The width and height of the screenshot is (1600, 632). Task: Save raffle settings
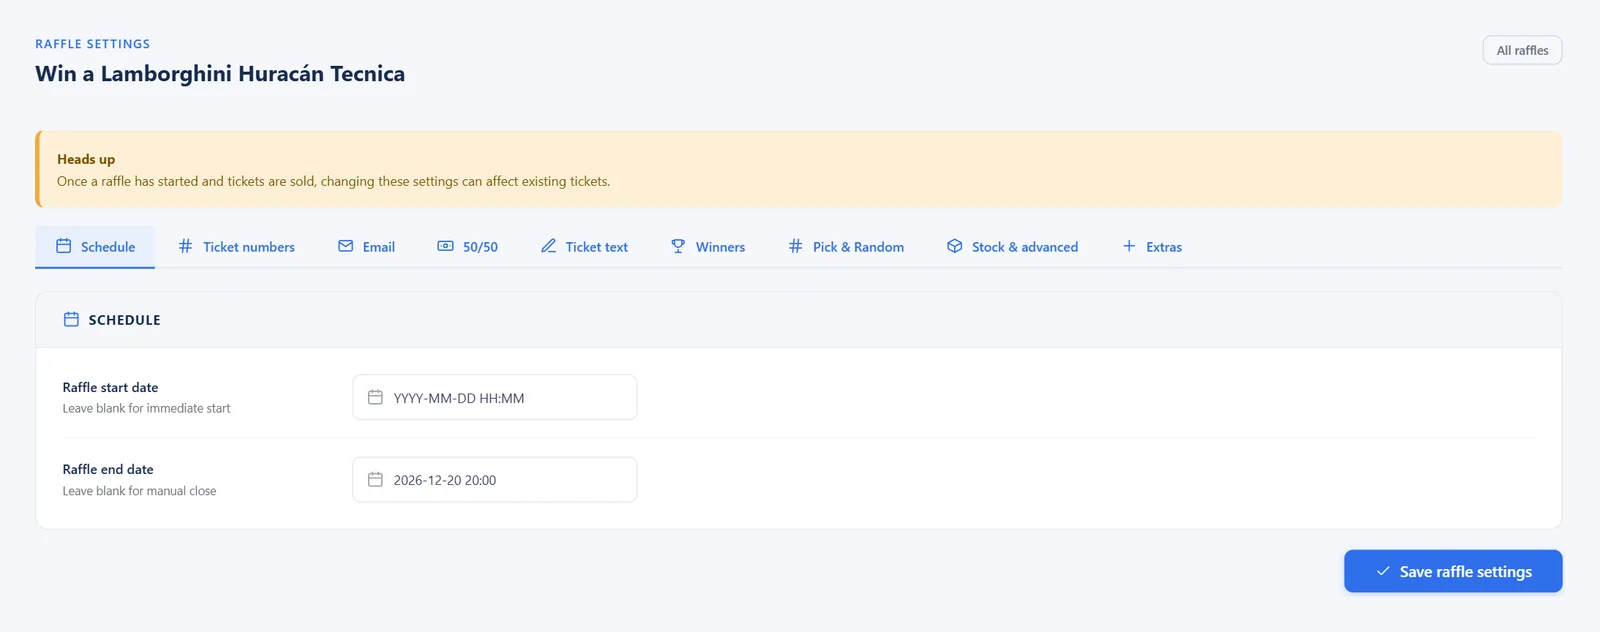point(1453,571)
